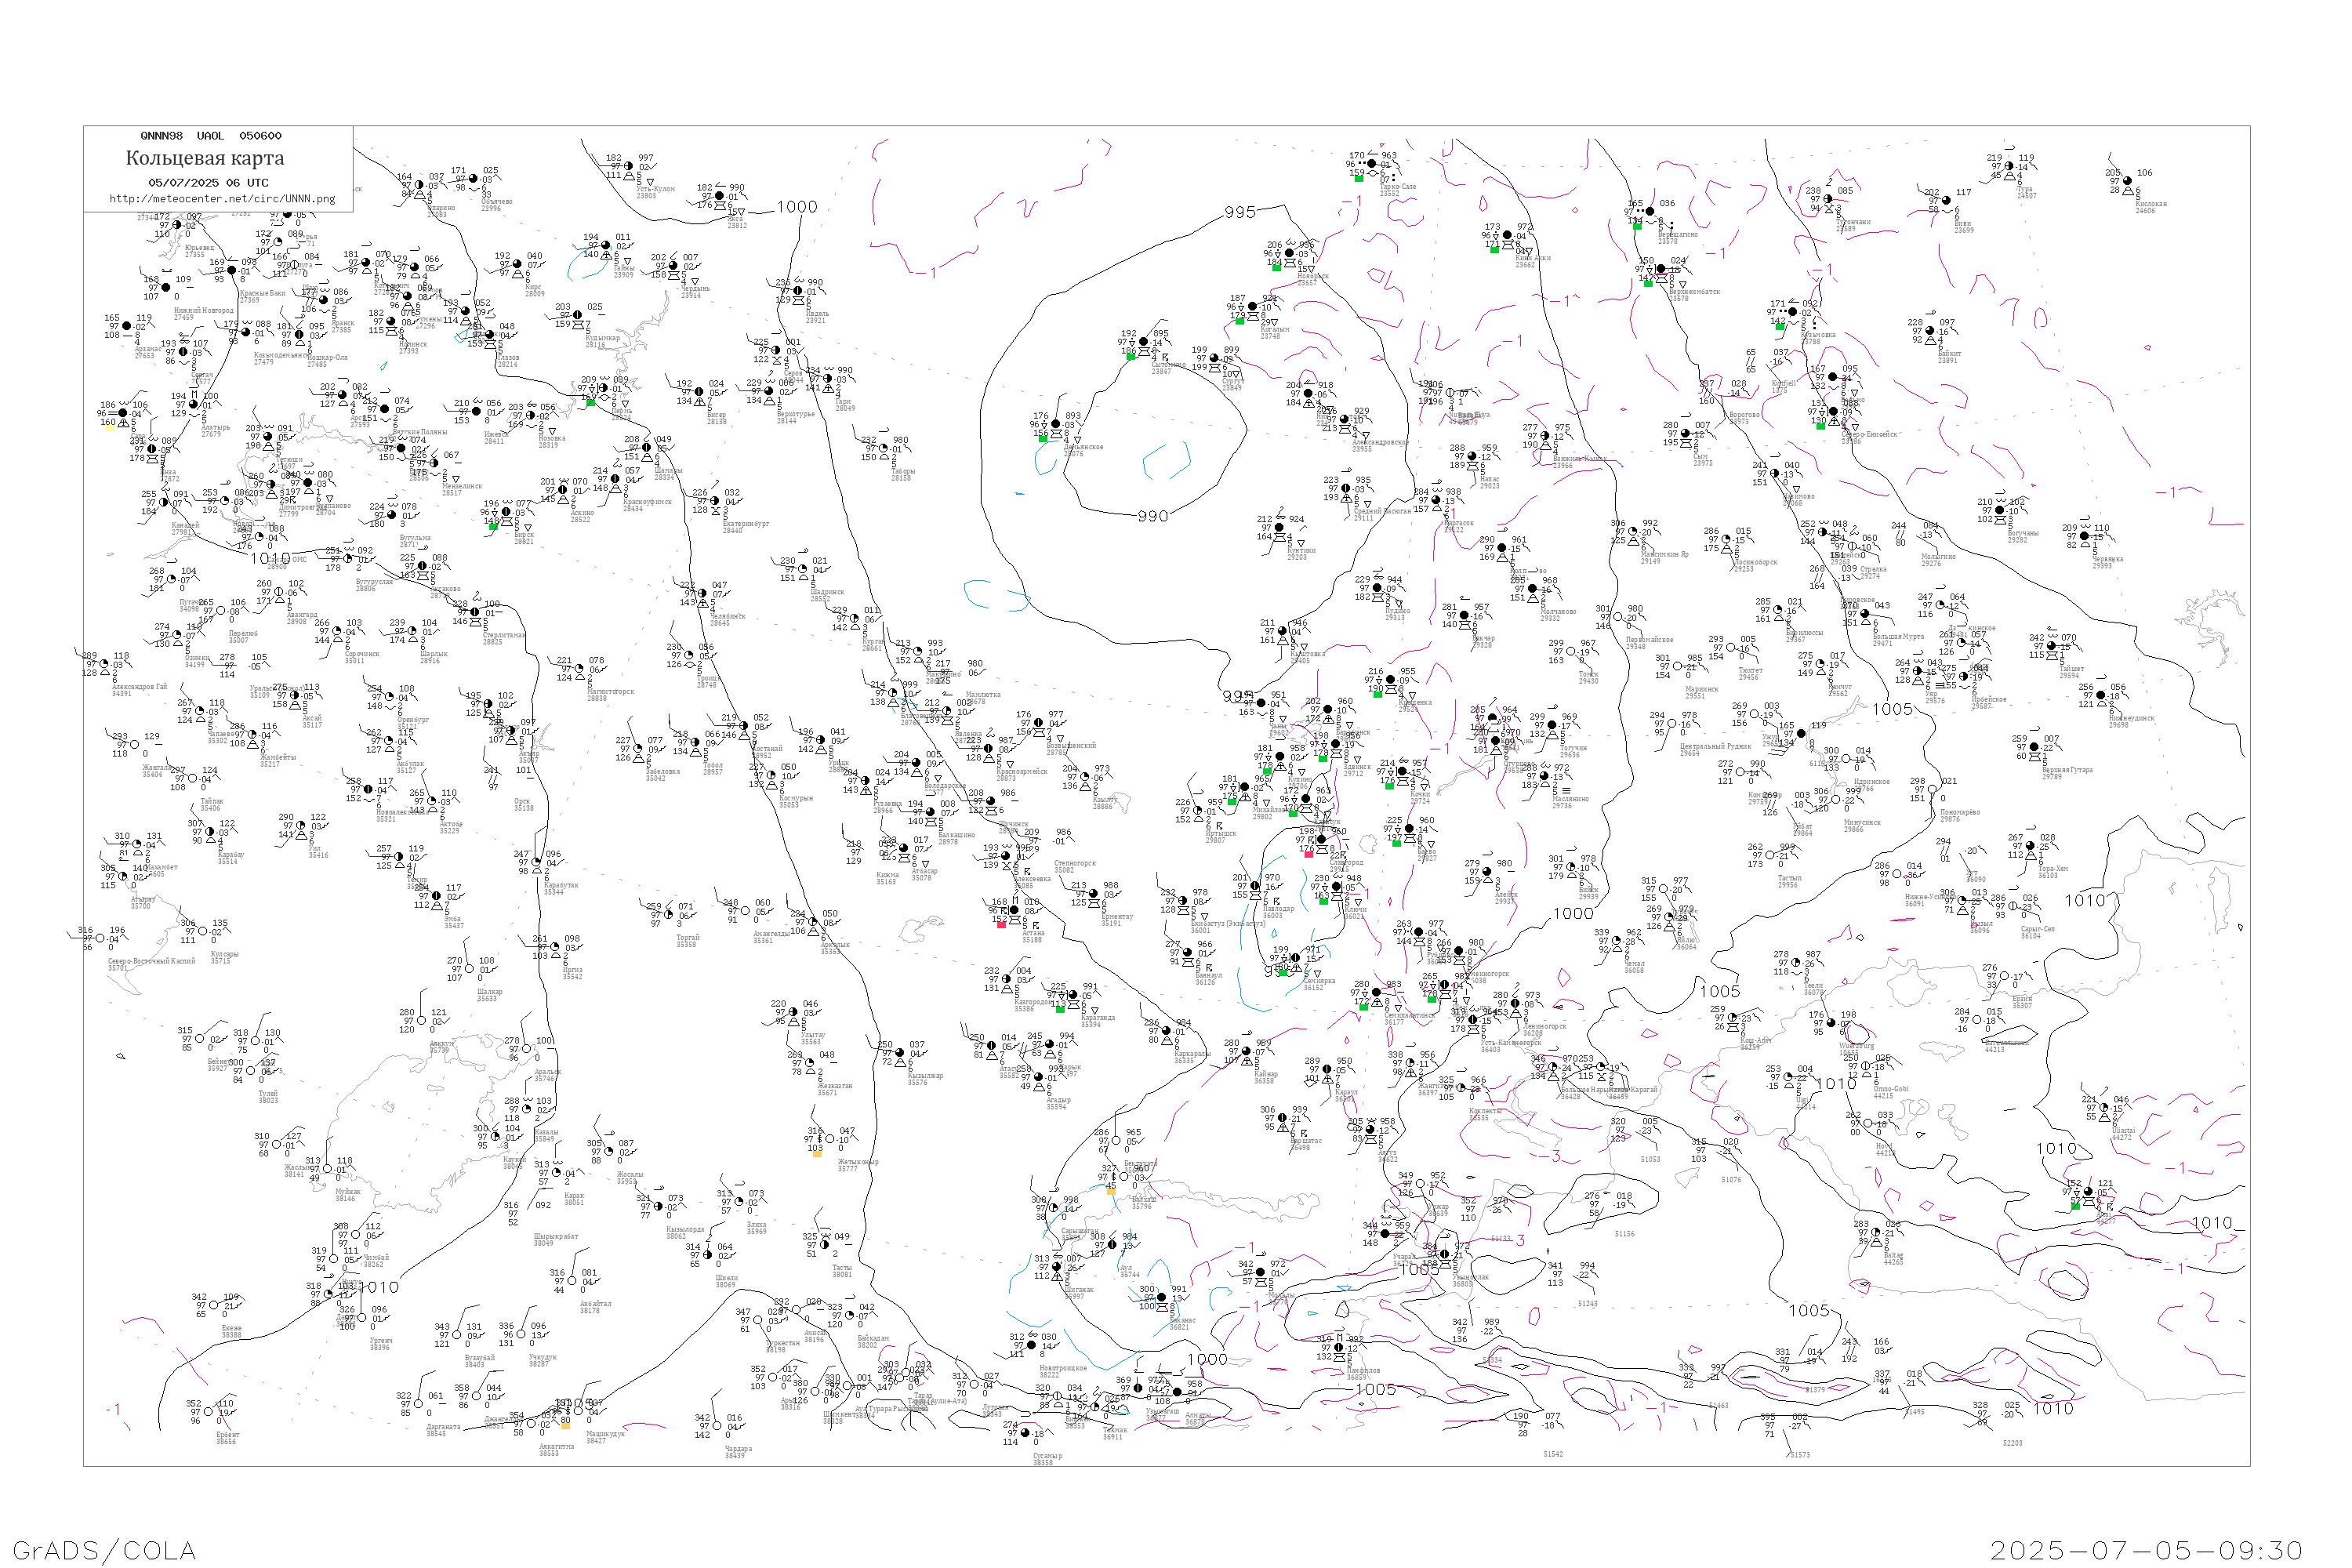Click the green square marker at Верхнеимбатск
Viewport: 2352px width, 1568px height.
(1648, 283)
